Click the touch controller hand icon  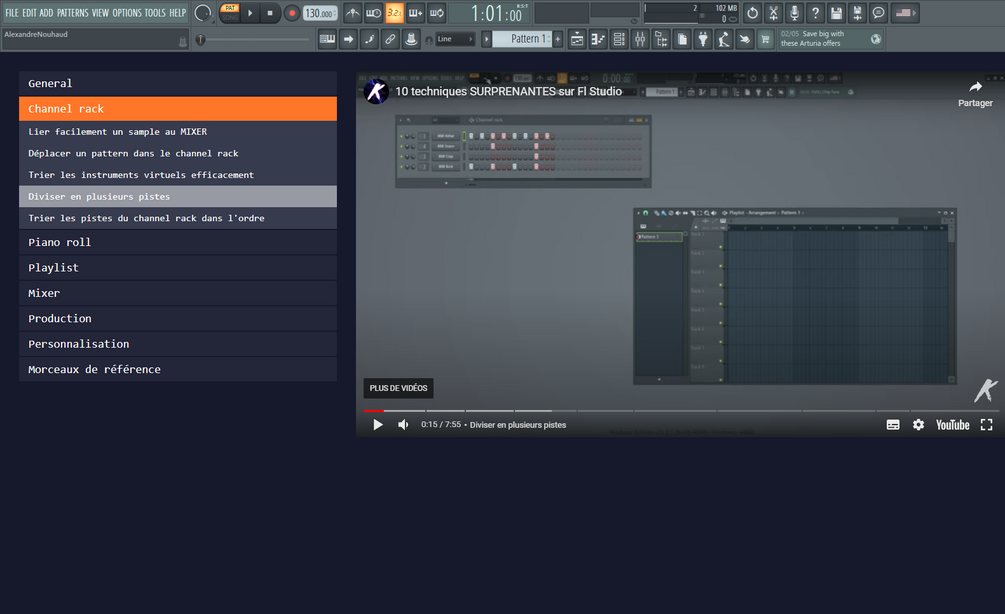click(x=744, y=39)
